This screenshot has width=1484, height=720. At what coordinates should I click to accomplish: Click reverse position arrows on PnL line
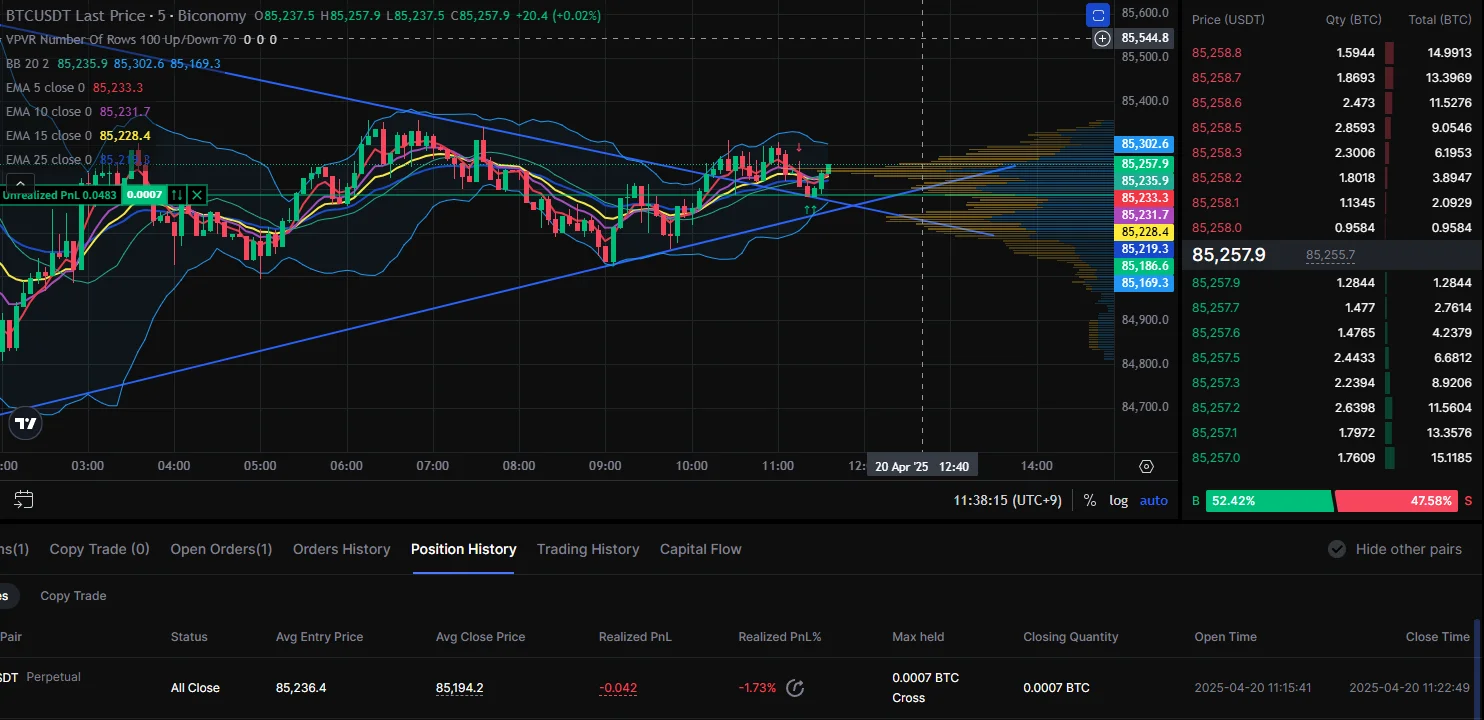tap(176, 194)
